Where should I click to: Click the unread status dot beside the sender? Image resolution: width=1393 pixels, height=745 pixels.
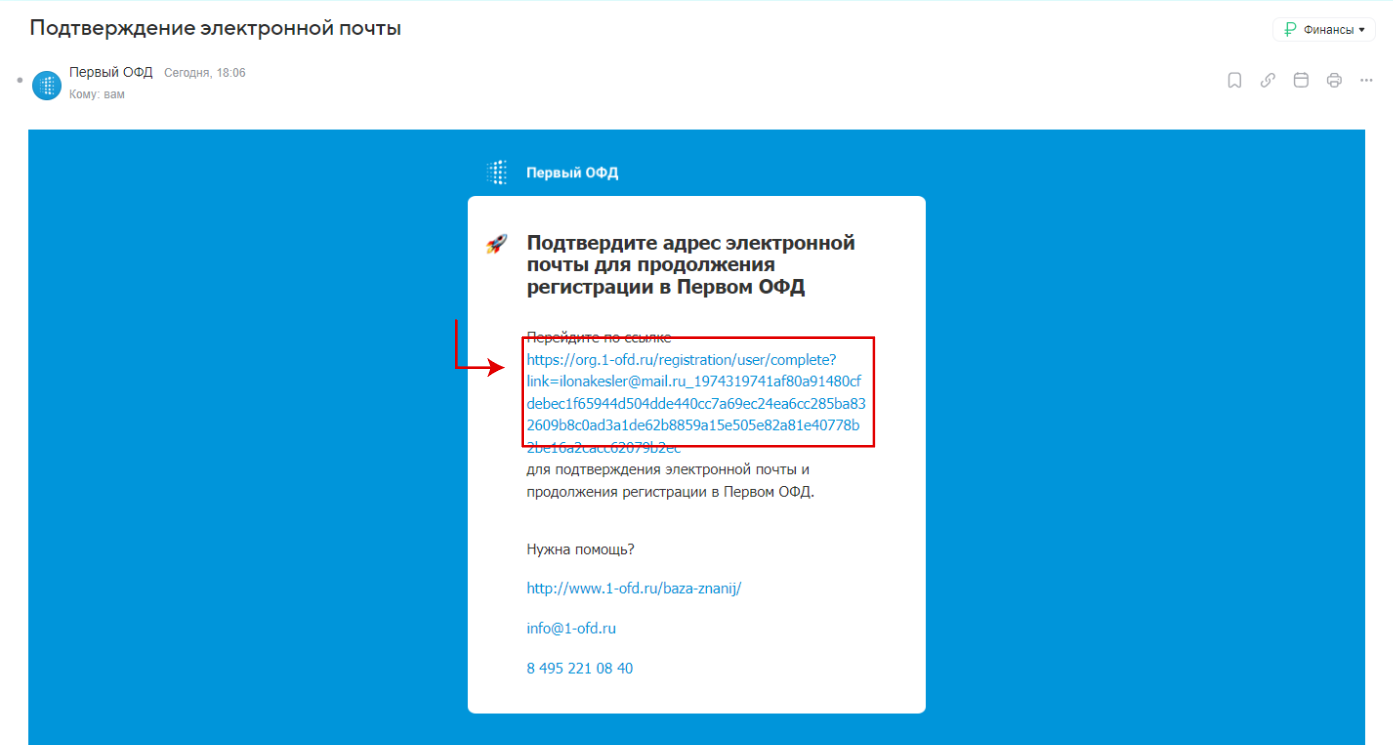[x=20, y=78]
